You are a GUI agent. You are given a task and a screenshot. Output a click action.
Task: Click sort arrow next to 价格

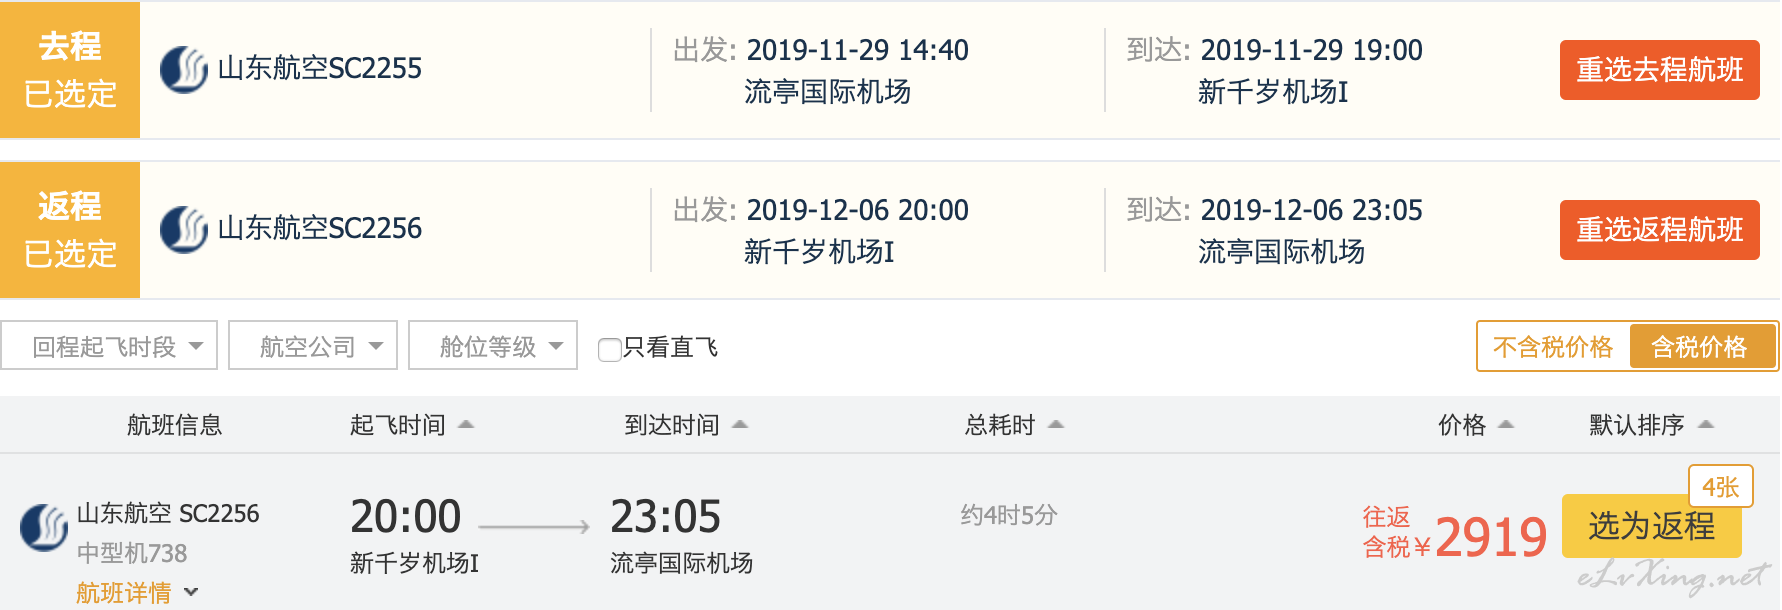tap(1506, 425)
